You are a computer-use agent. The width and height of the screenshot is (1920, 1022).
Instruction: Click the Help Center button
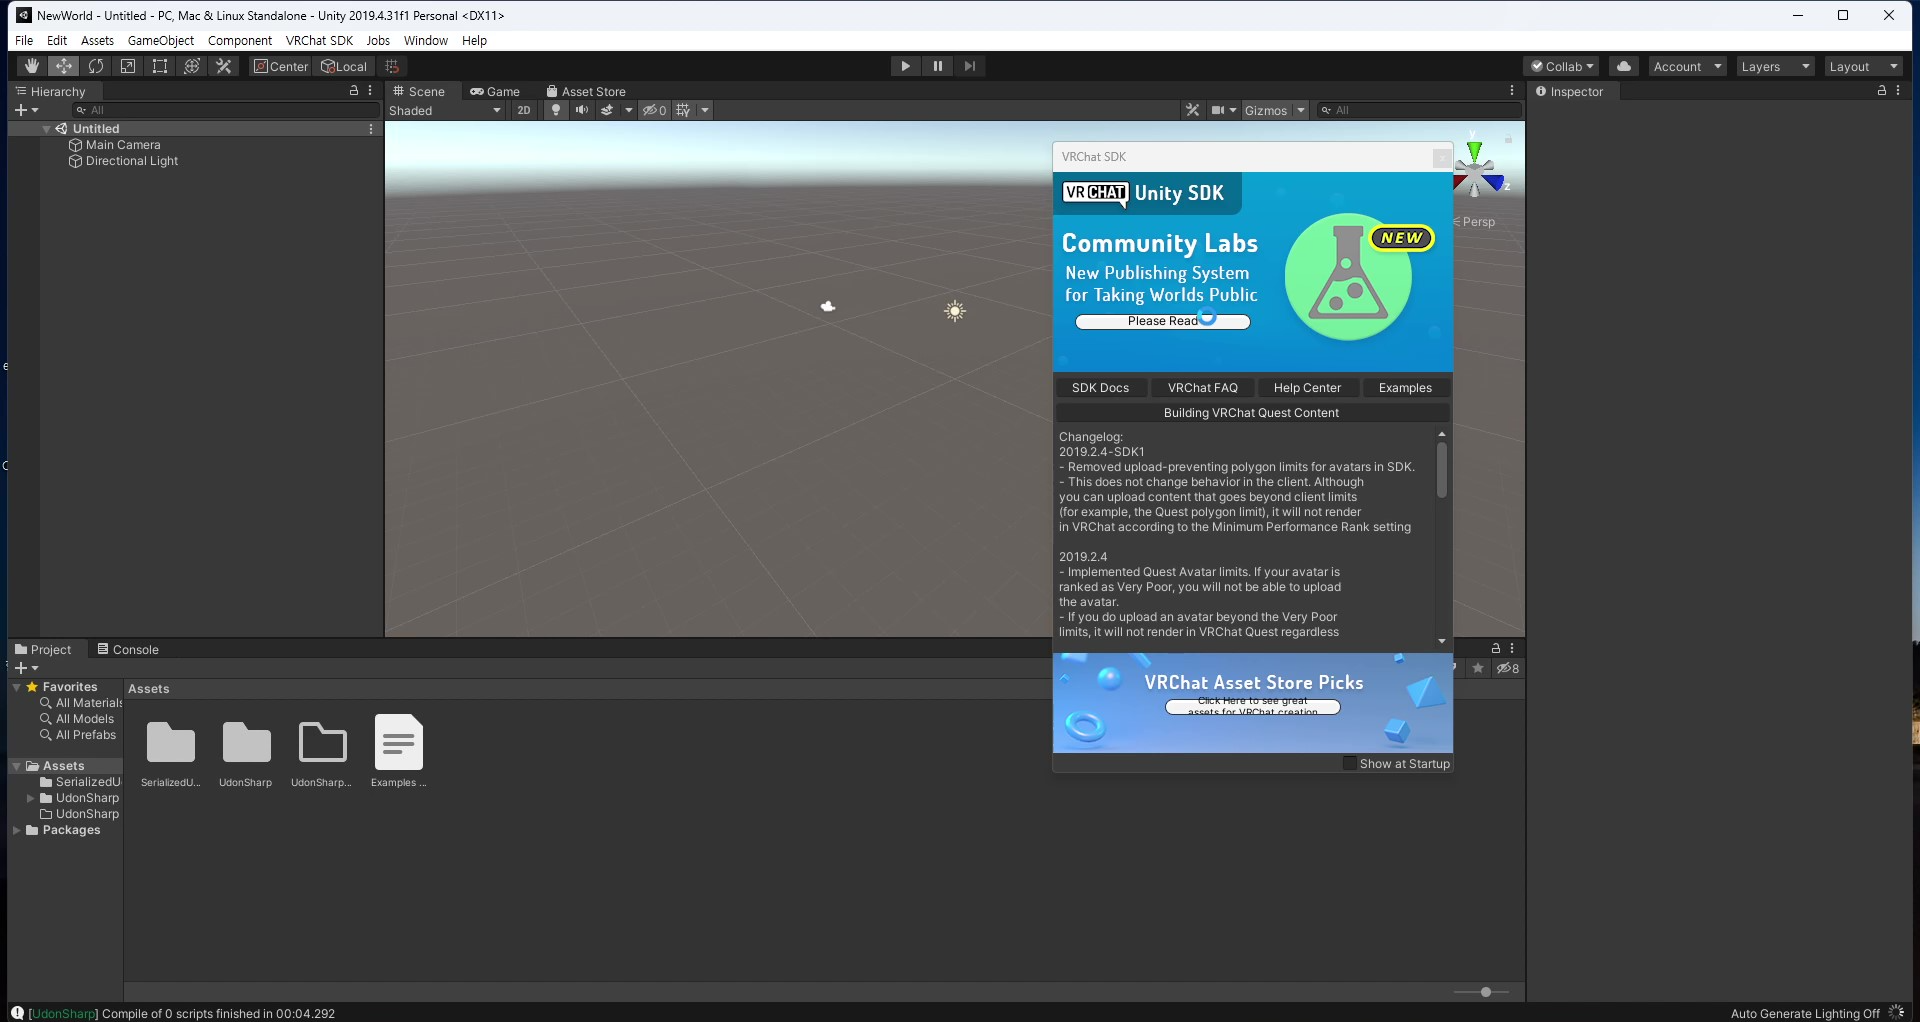coord(1307,388)
